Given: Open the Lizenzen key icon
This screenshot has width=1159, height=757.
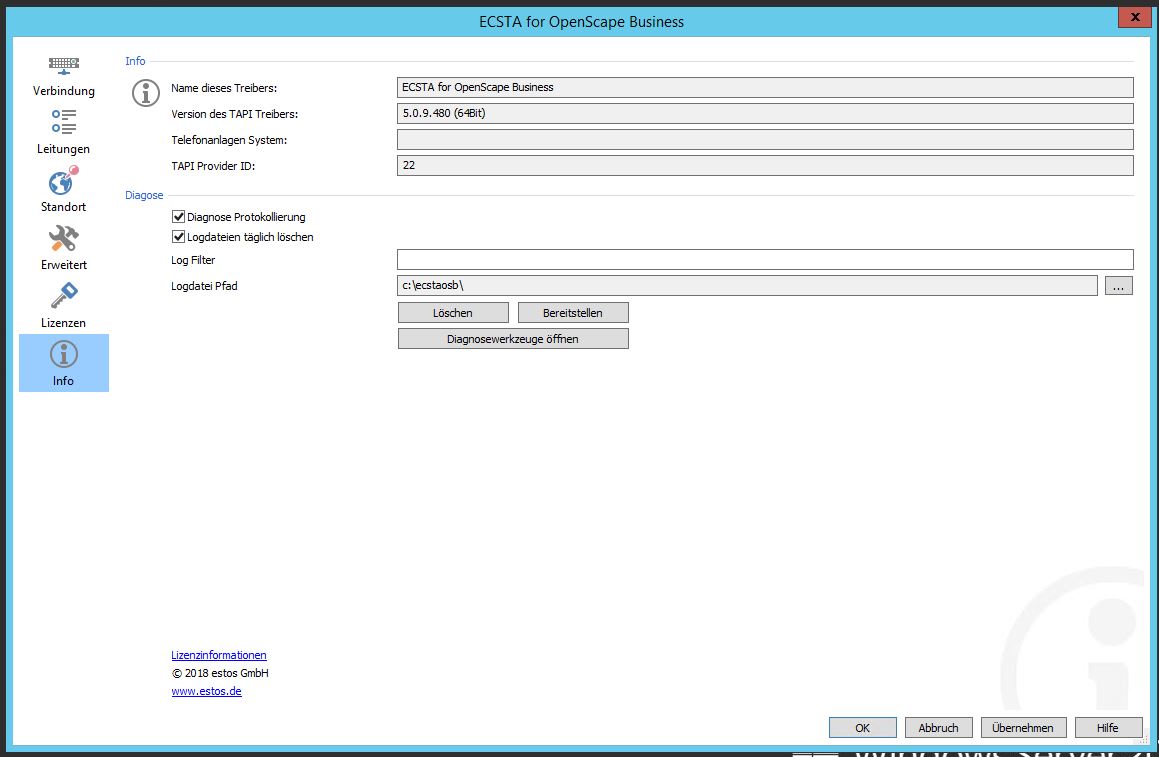Looking at the screenshot, I should 63,297.
